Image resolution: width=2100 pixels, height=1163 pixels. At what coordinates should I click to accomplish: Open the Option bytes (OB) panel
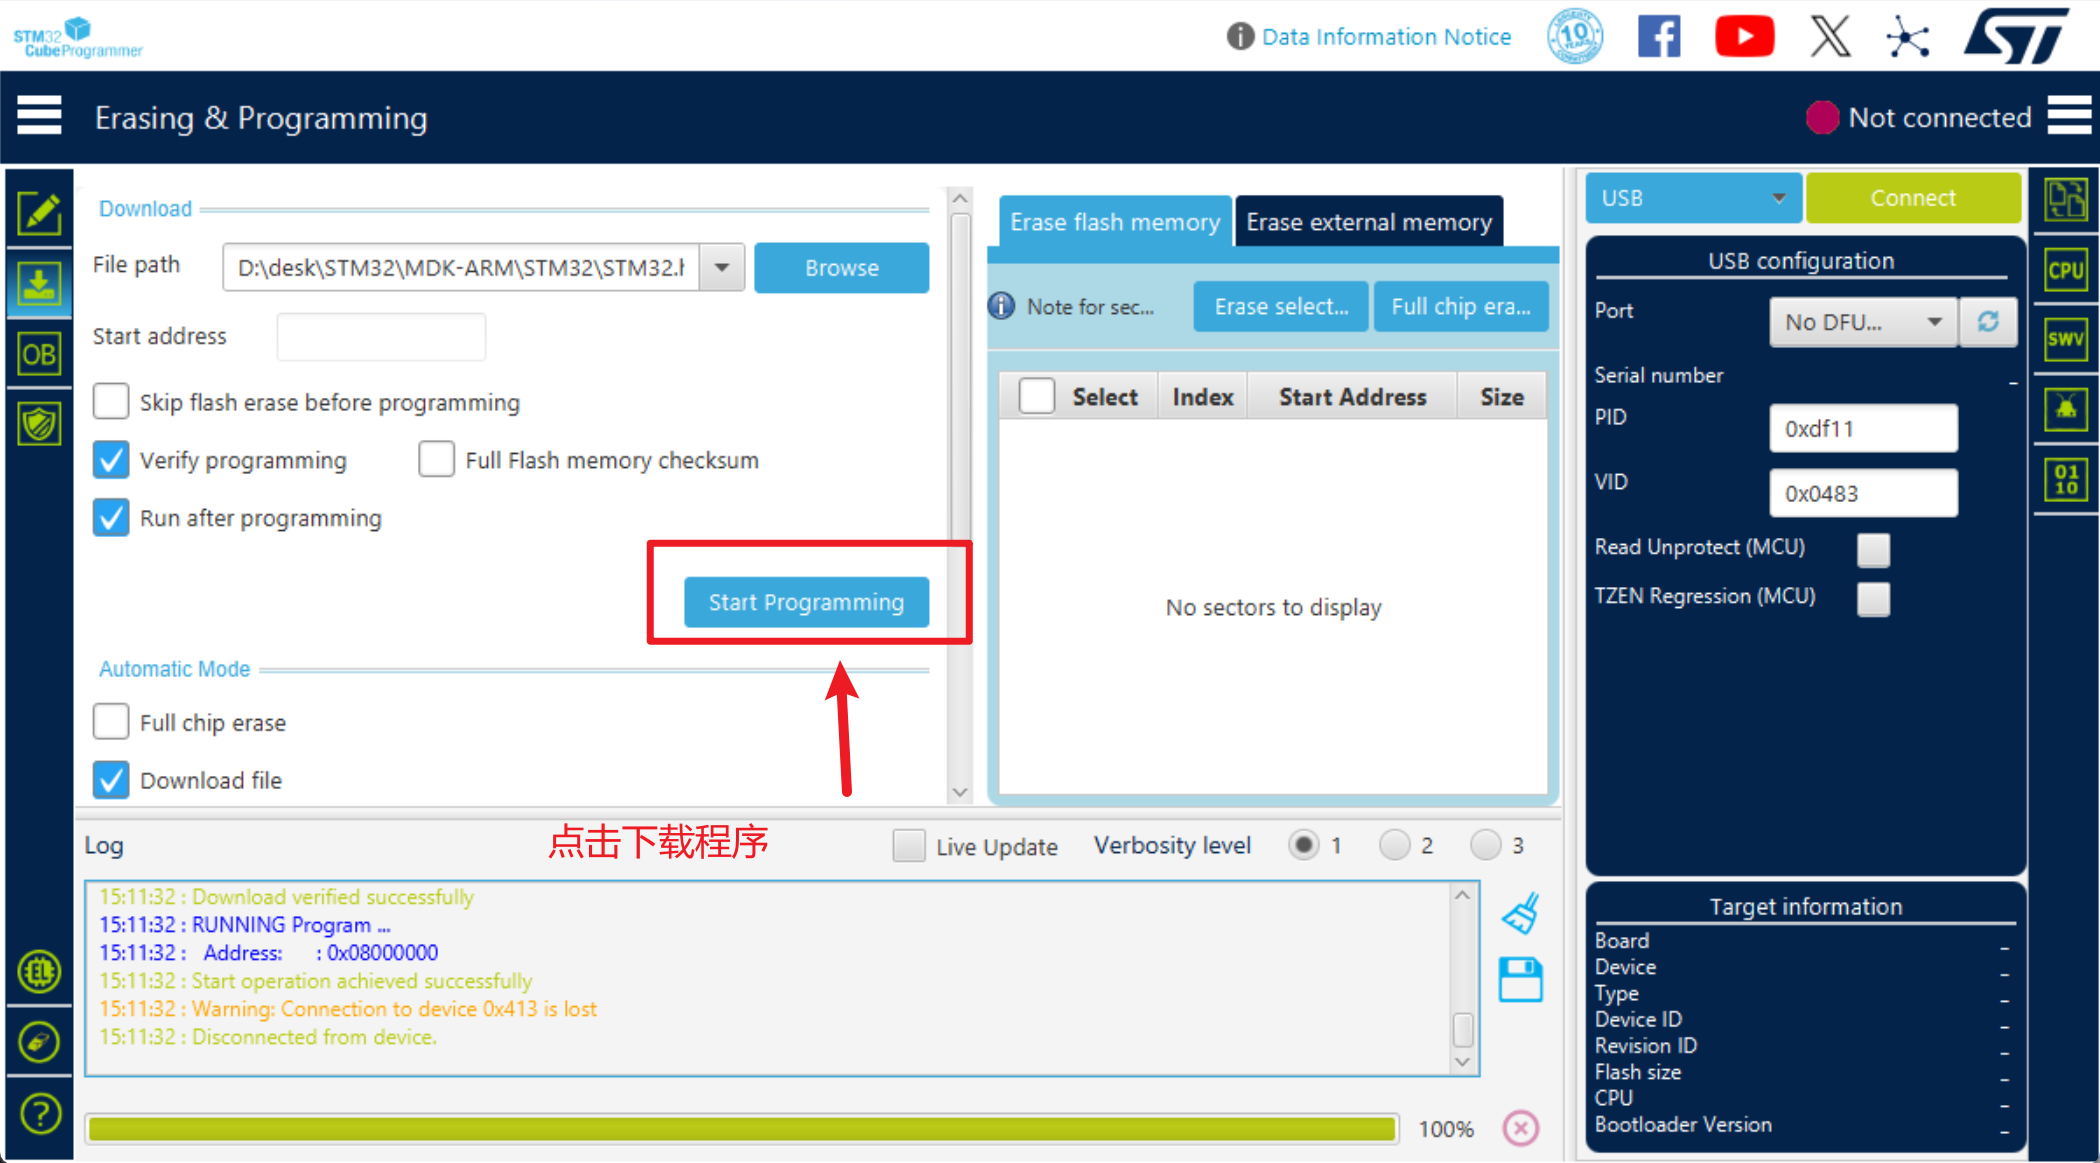(40, 353)
